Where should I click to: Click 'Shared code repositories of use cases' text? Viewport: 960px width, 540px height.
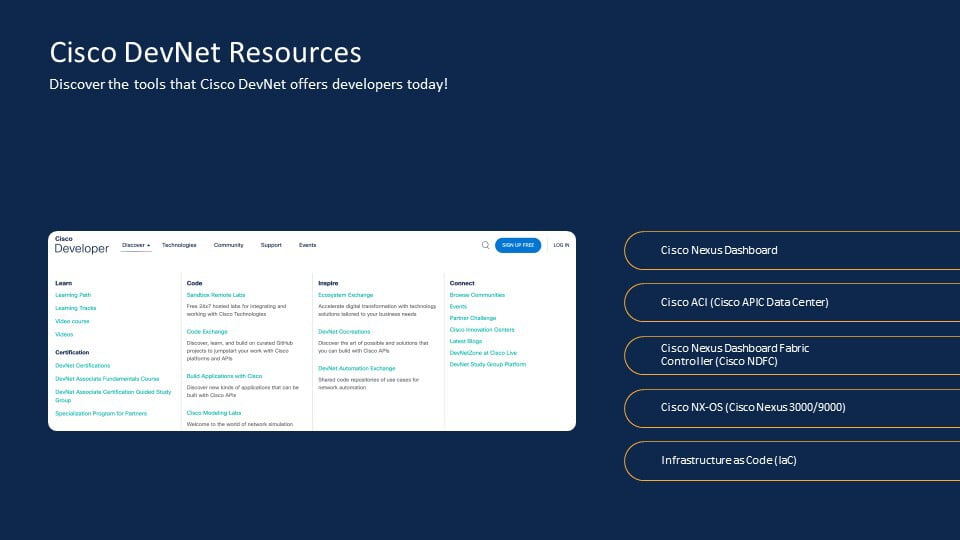[x=369, y=383]
